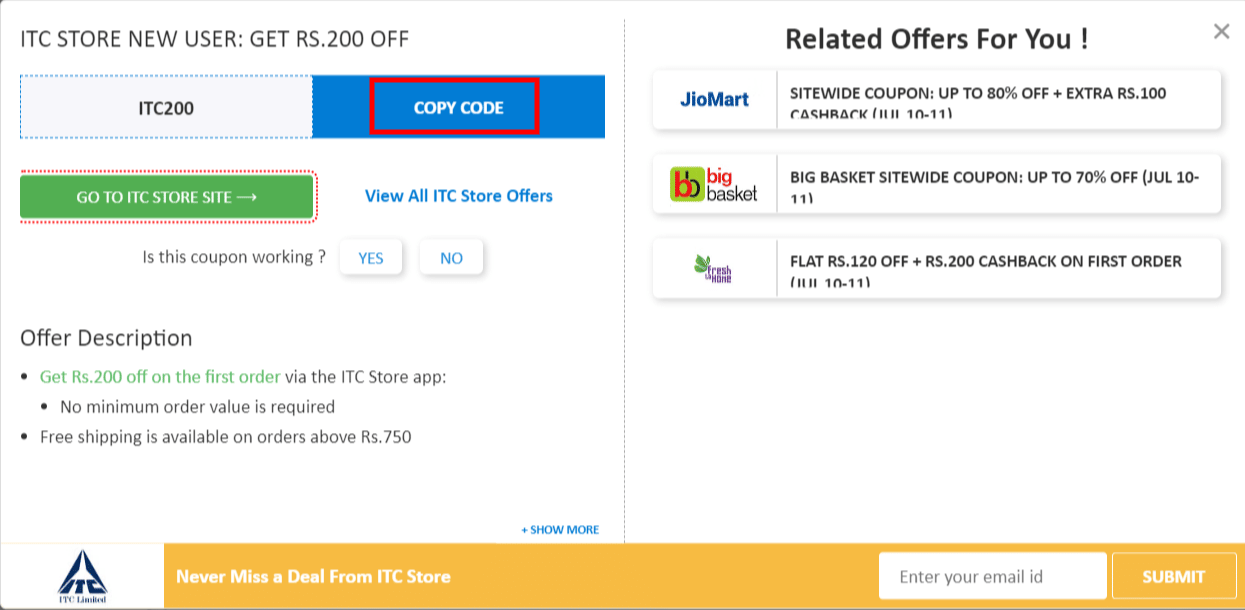Confirm coupon works by clicking YES
The height and width of the screenshot is (610, 1245).
371,257
